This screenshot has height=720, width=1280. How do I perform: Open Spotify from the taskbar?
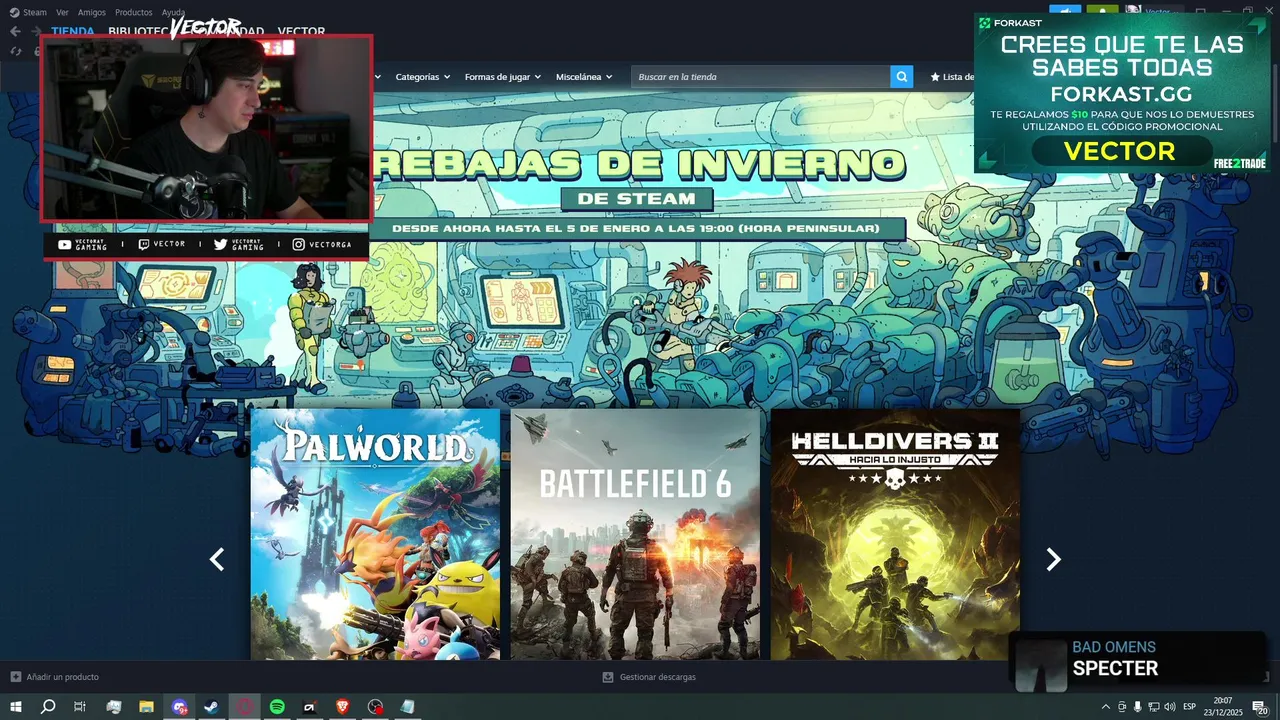(x=277, y=707)
